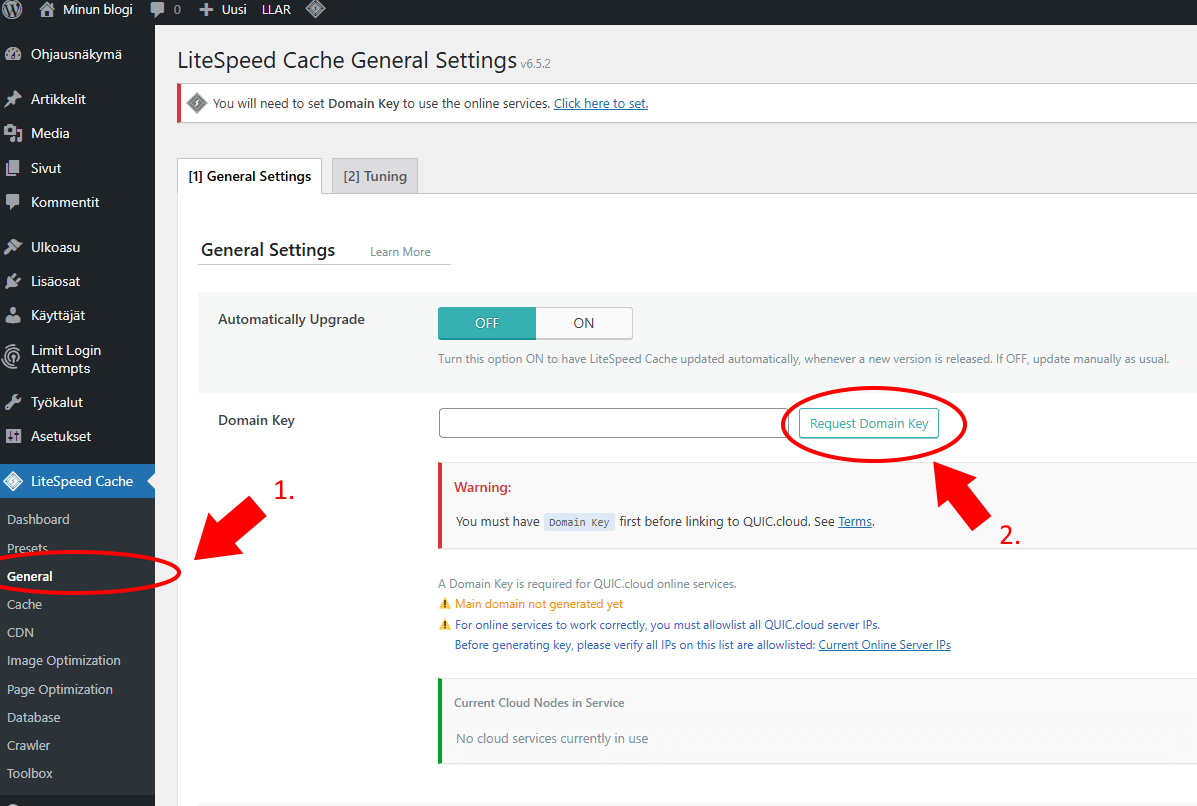Open the LLAR admin bar item

click(x=276, y=10)
